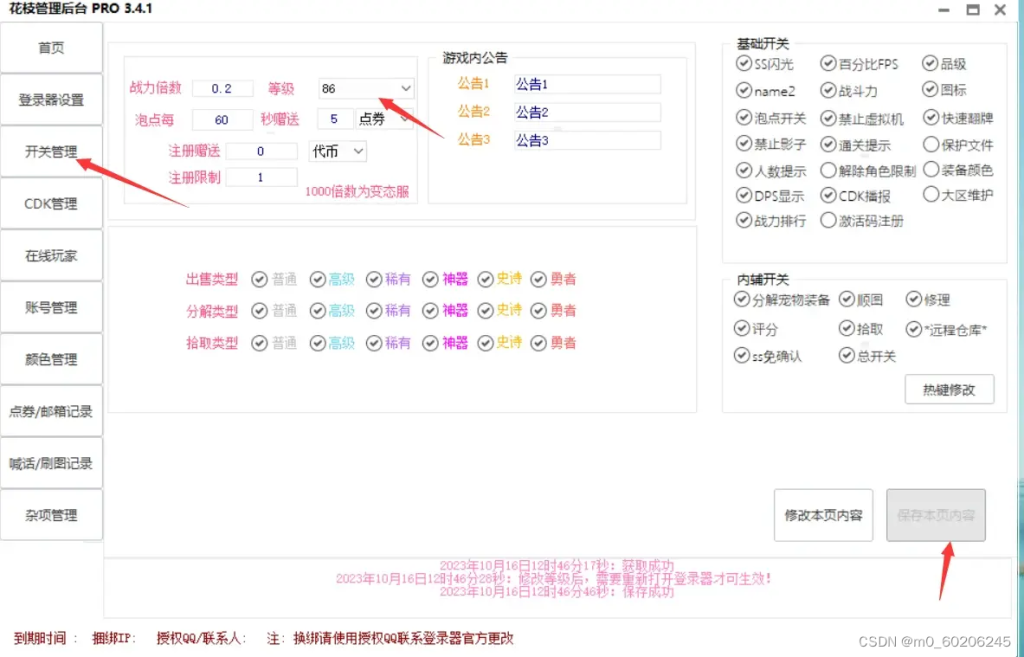The height and width of the screenshot is (657, 1024).
Task: Switch to the 首页 tab
Action: click(51, 47)
